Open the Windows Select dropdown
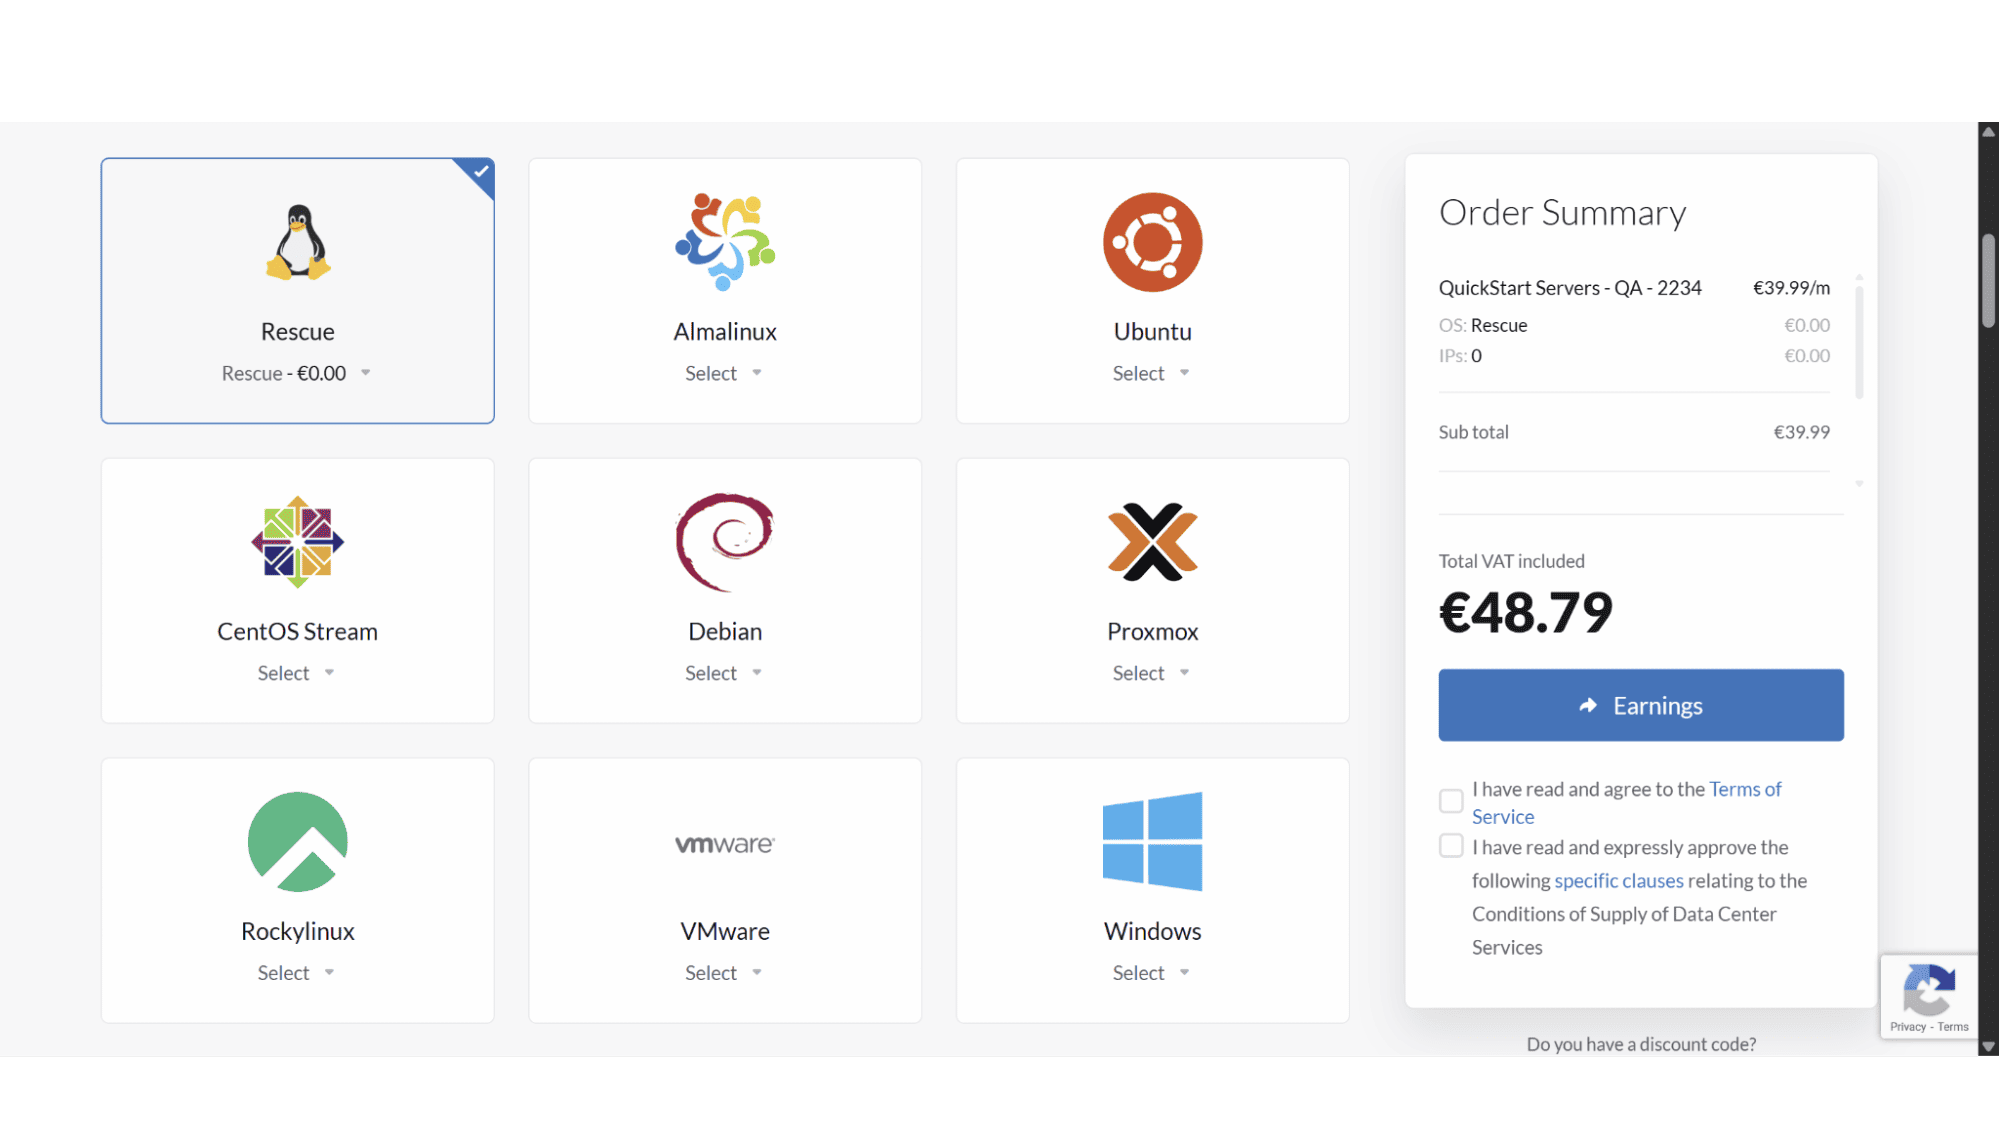Image resolution: width=1999 pixels, height=1125 pixels. [x=1151, y=973]
